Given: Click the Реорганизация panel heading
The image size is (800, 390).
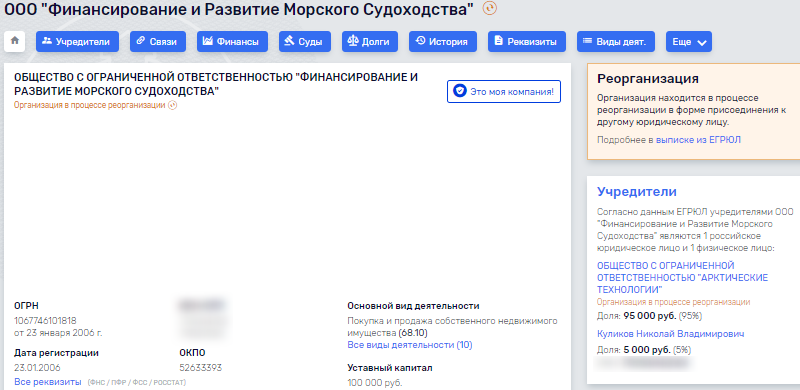Looking at the screenshot, I should (648, 79).
